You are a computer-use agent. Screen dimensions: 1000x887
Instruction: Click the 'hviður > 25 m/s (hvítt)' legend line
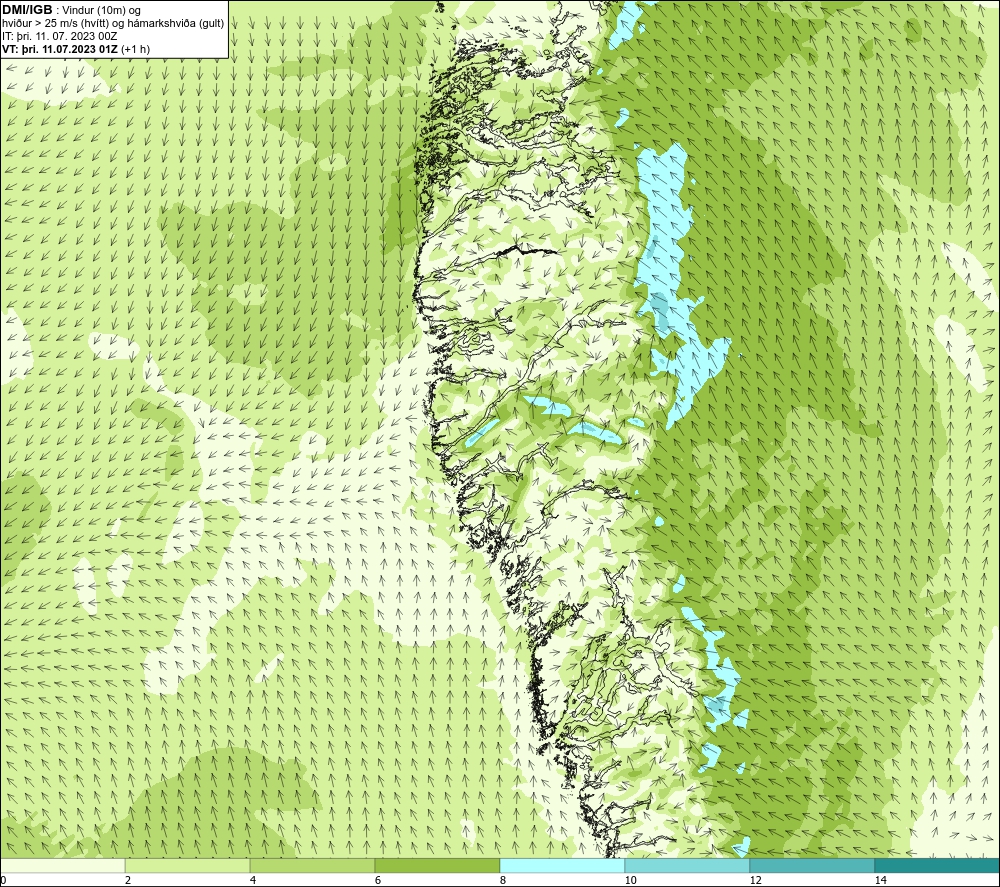(x=55, y=24)
